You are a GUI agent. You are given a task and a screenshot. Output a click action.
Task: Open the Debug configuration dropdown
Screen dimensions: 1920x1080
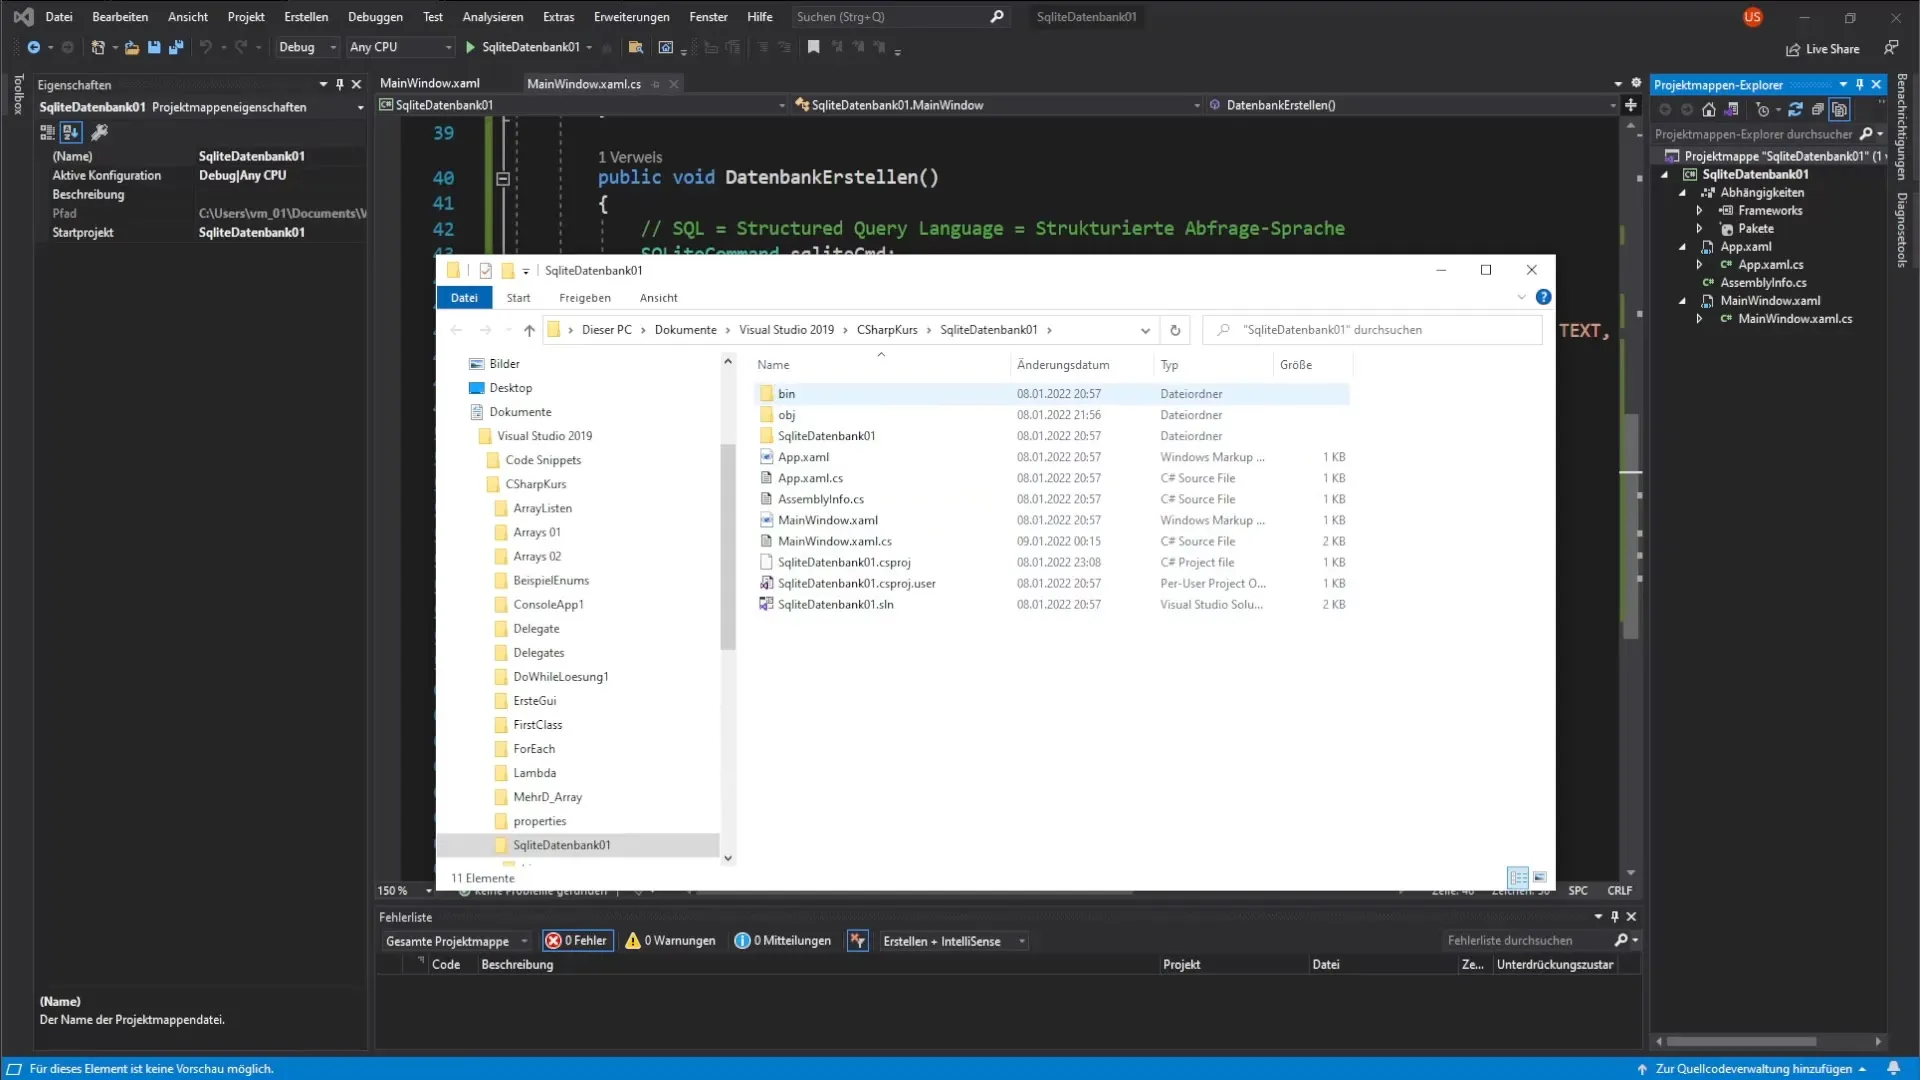(306, 47)
